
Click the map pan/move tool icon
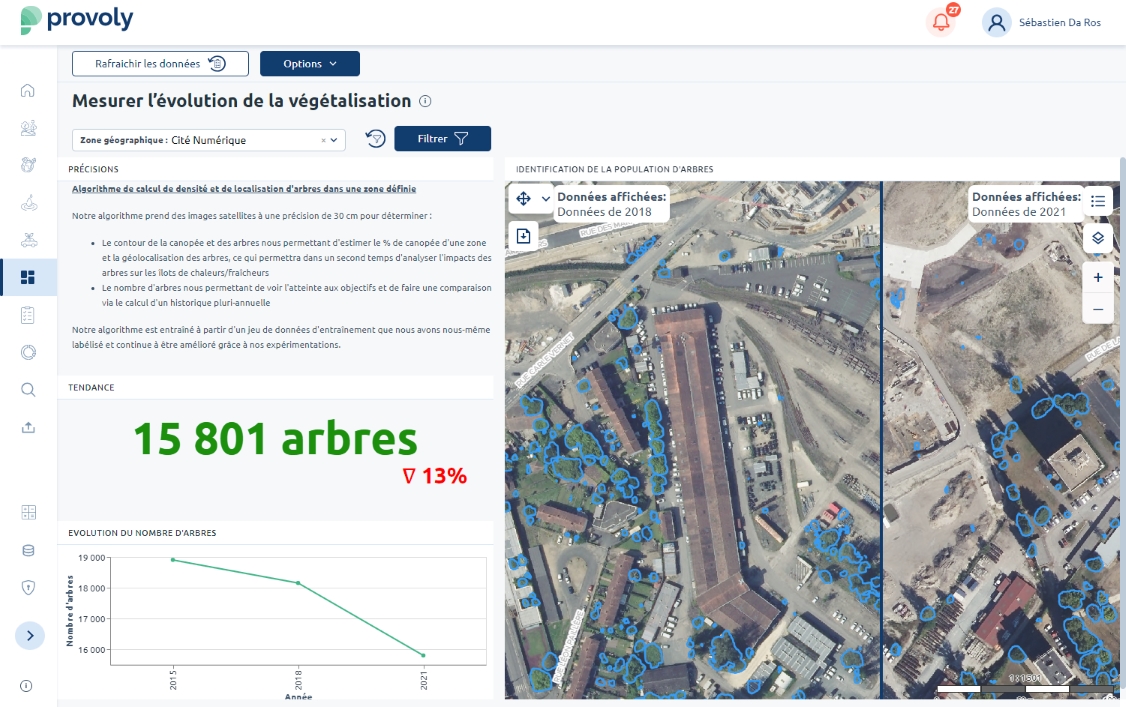click(524, 199)
